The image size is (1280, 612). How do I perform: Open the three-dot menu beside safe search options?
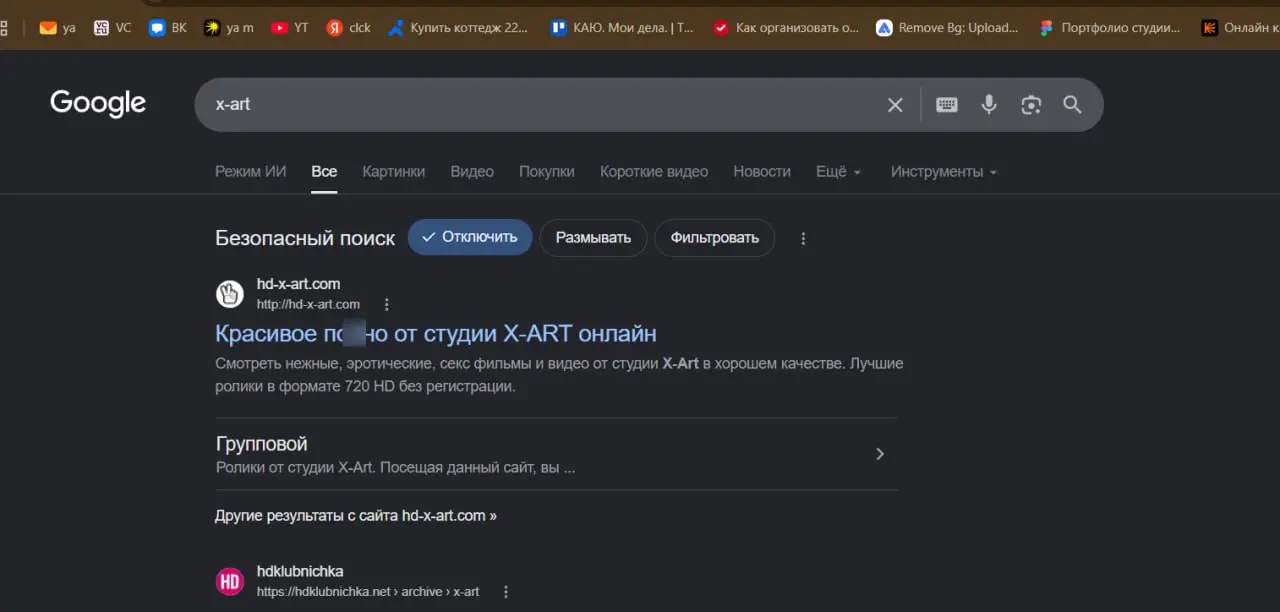803,238
